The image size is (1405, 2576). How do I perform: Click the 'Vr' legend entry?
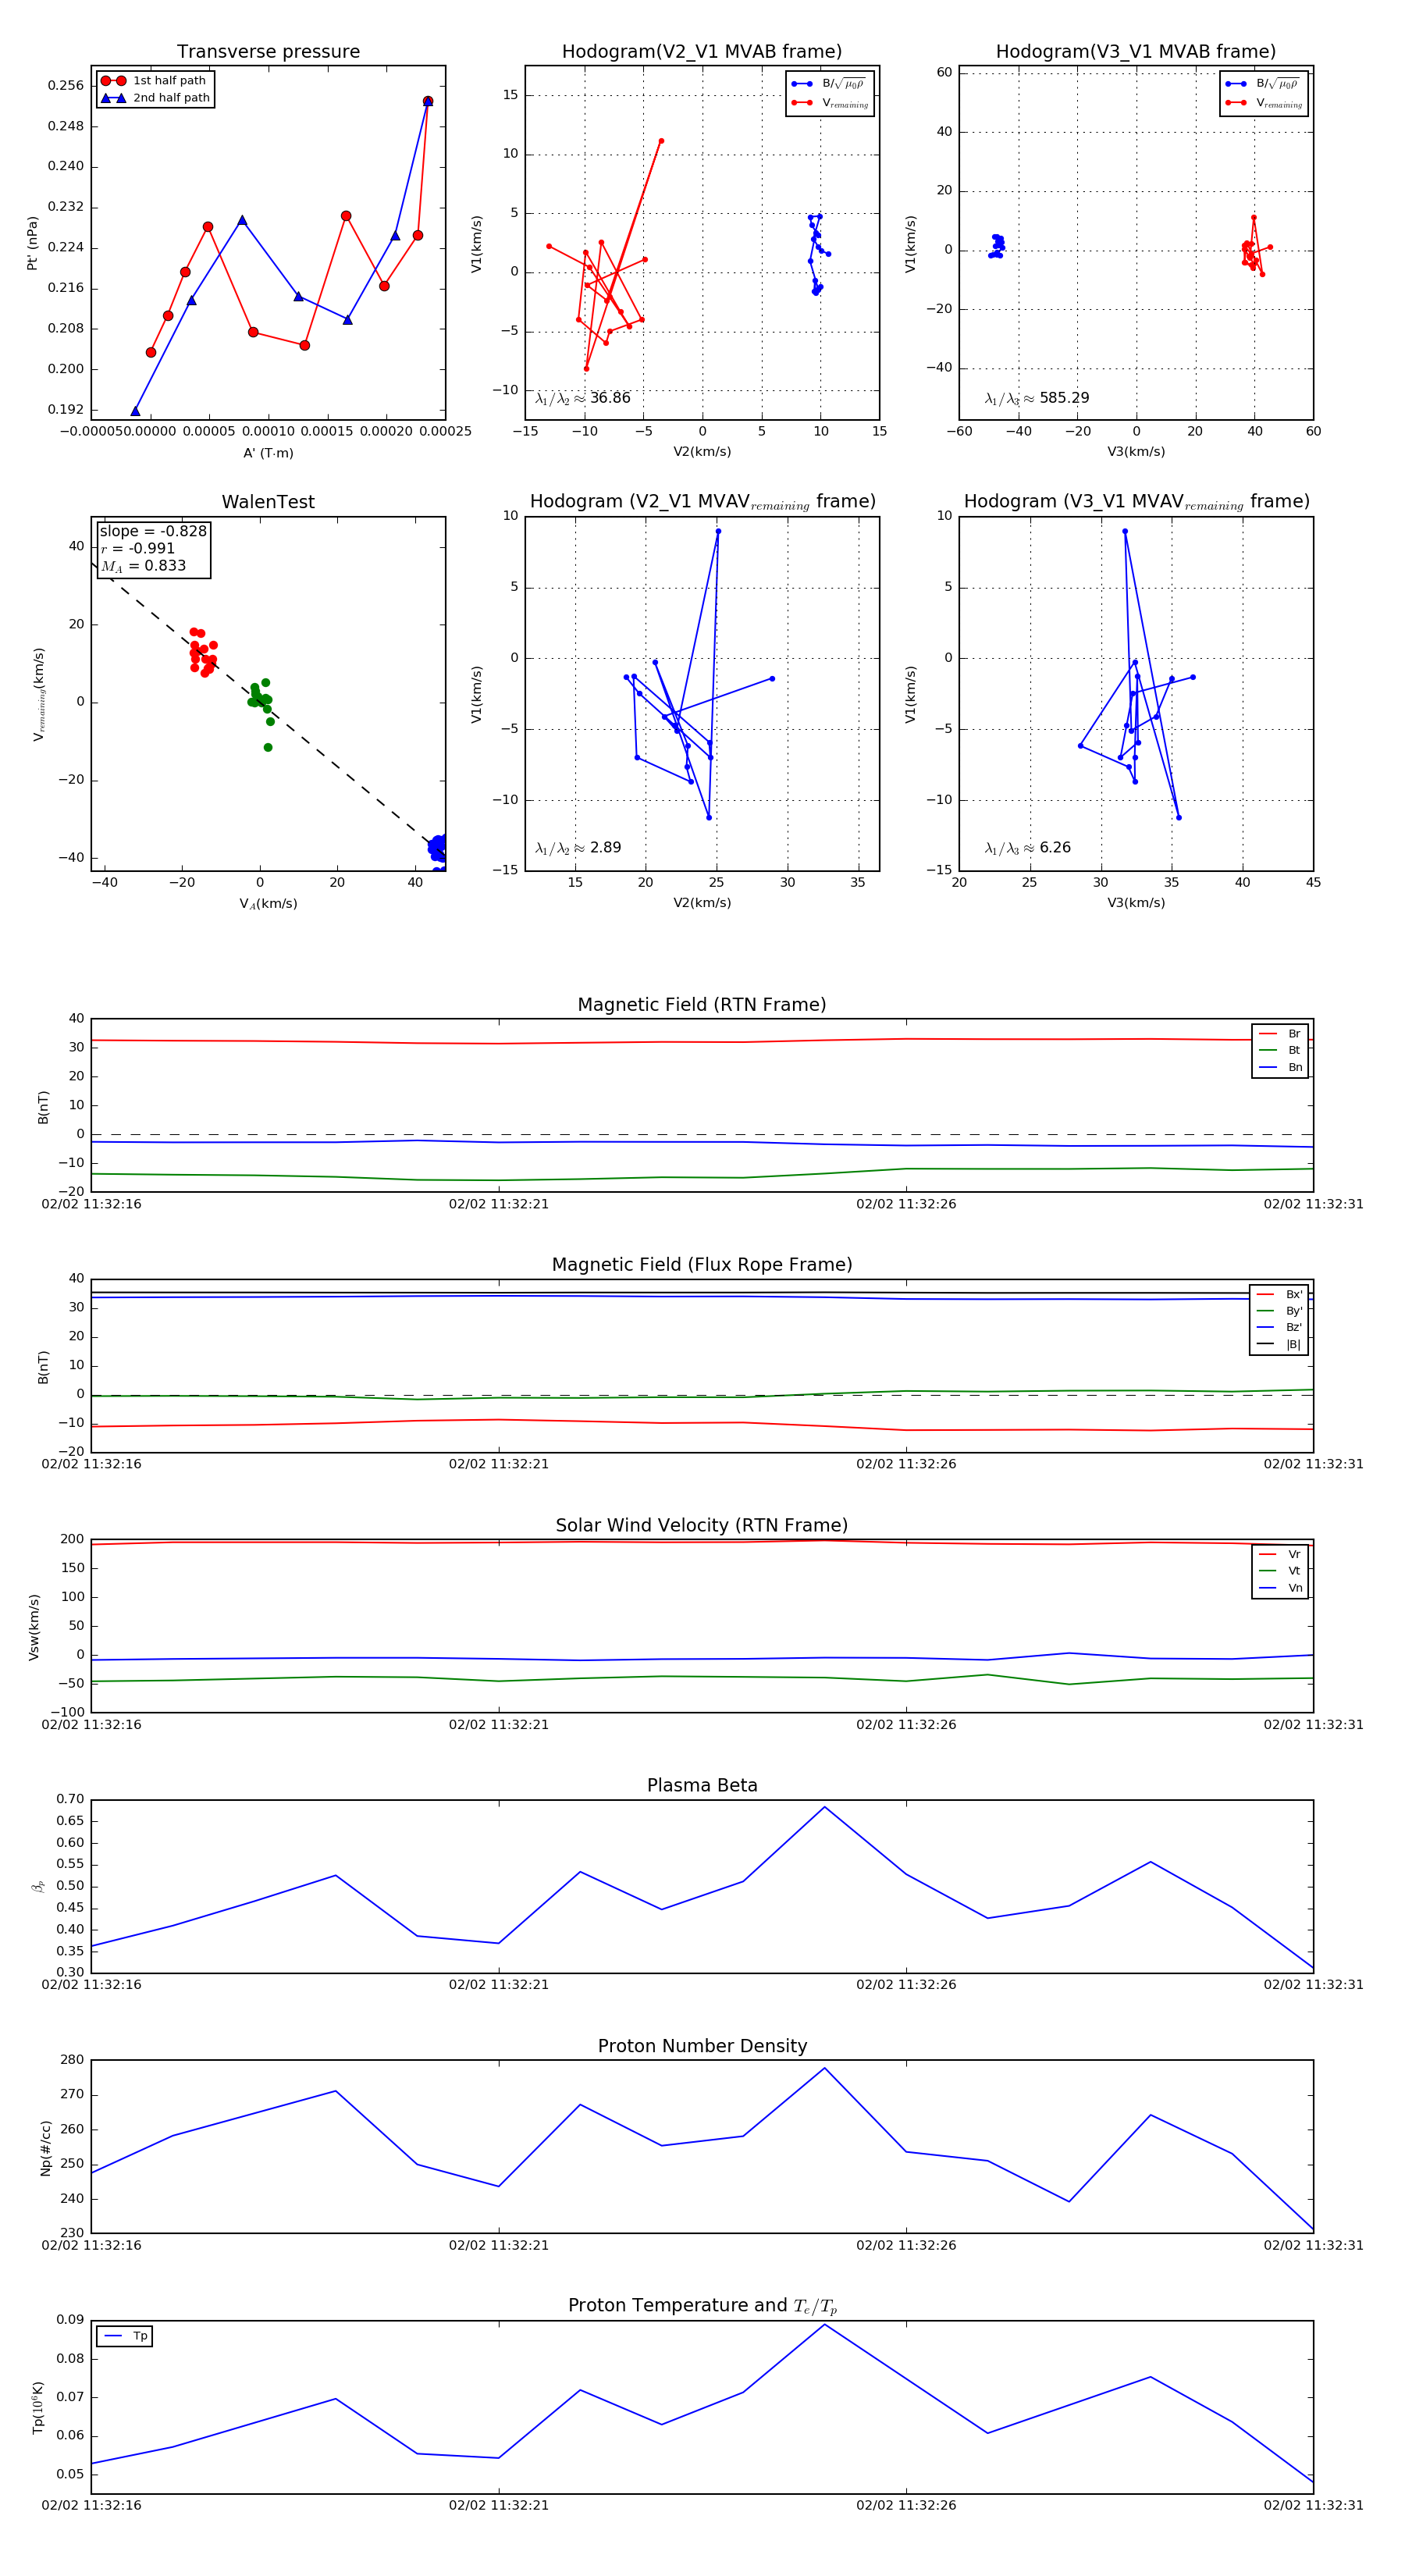pyautogui.click(x=1281, y=1555)
